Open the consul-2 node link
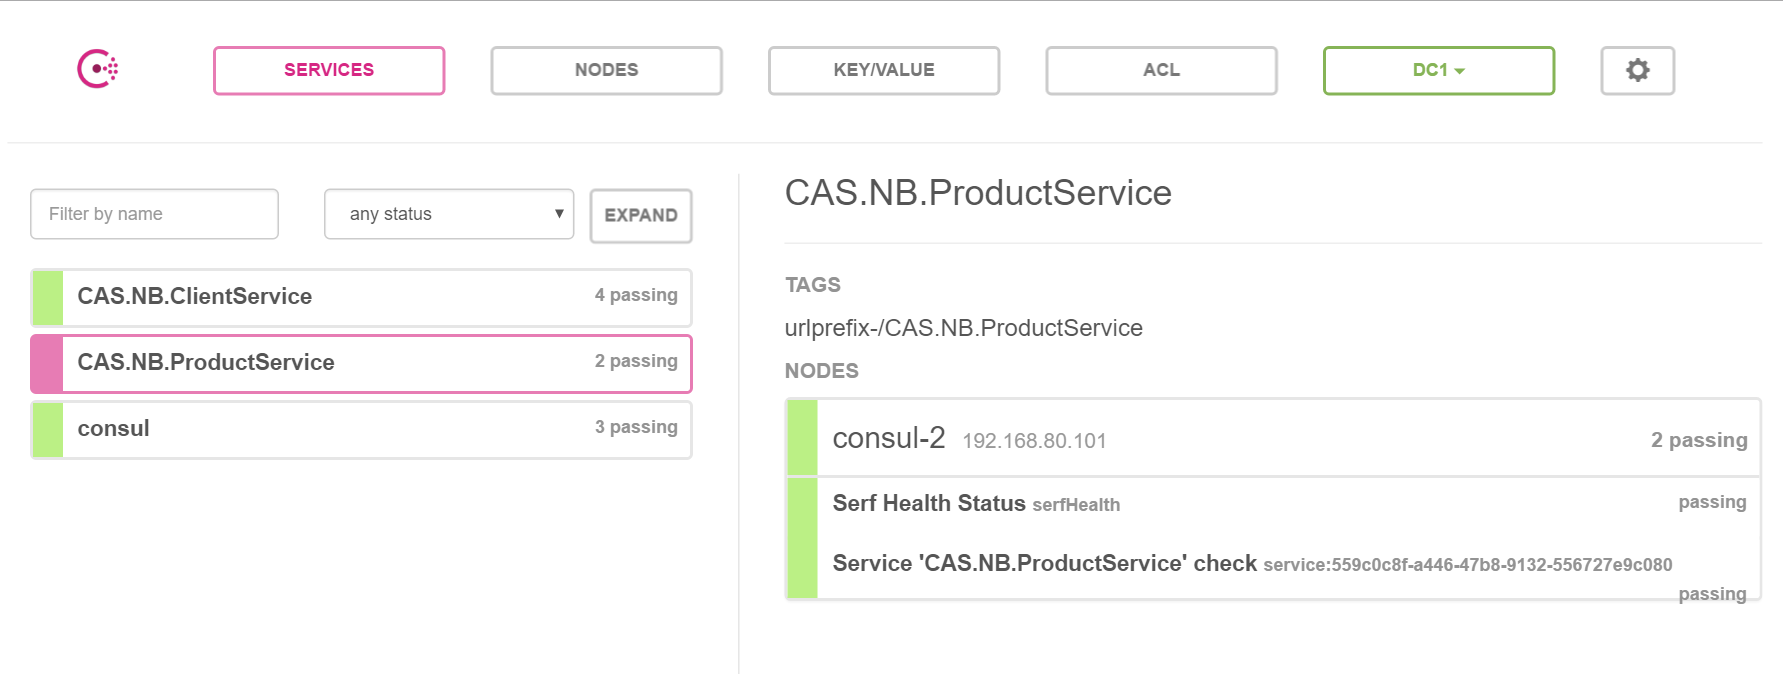This screenshot has width=1783, height=674. point(889,438)
